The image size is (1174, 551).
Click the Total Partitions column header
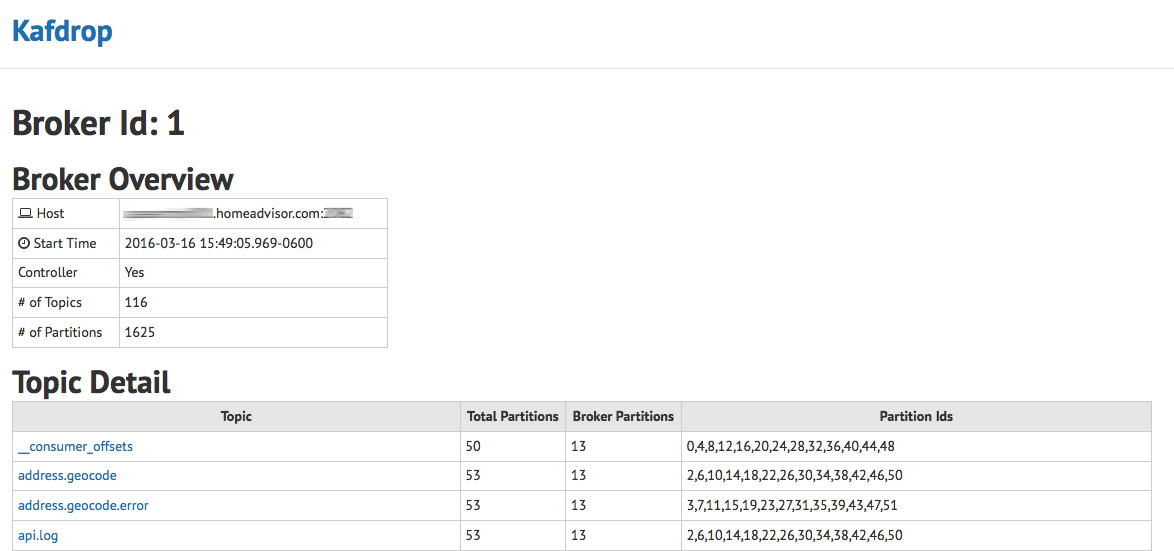click(512, 416)
